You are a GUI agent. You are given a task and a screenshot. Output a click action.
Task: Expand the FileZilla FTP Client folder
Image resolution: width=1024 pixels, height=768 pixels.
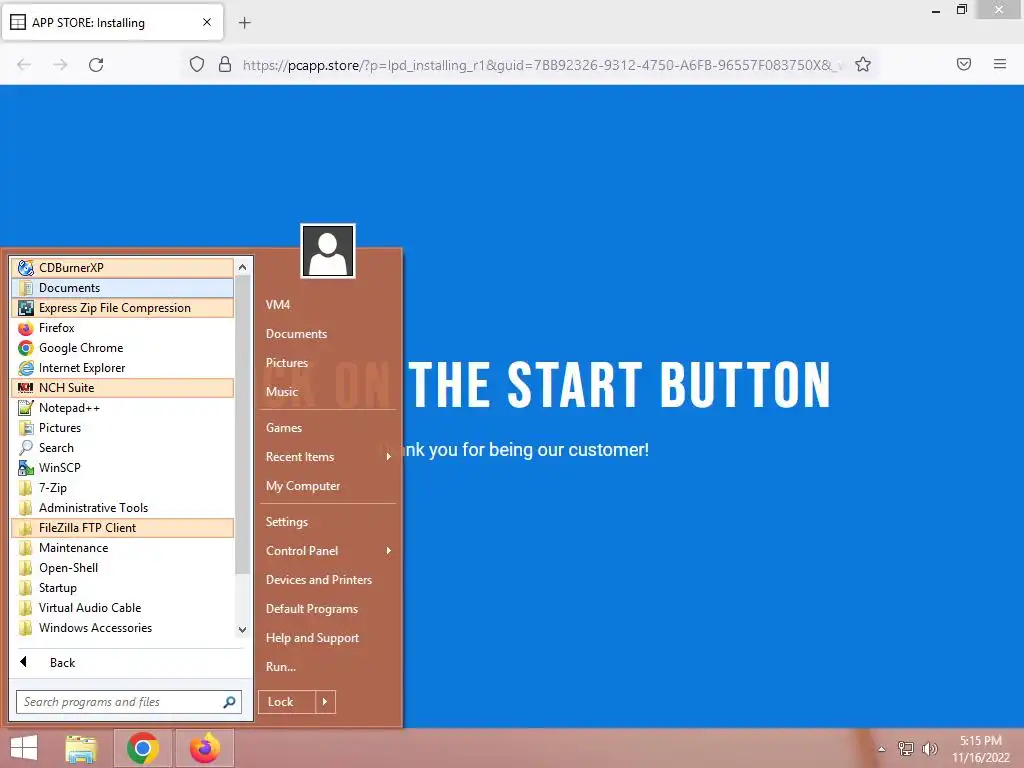(122, 528)
